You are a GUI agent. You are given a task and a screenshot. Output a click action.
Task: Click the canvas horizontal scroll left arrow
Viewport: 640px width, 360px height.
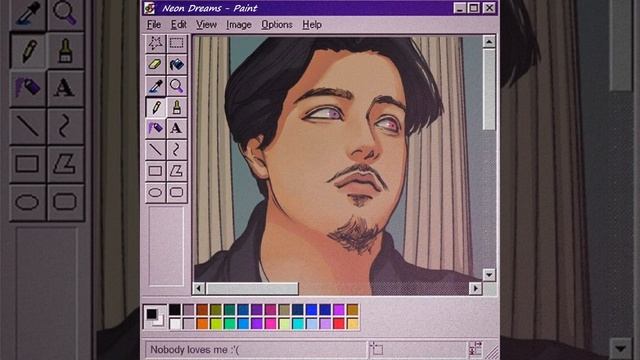point(198,289)
